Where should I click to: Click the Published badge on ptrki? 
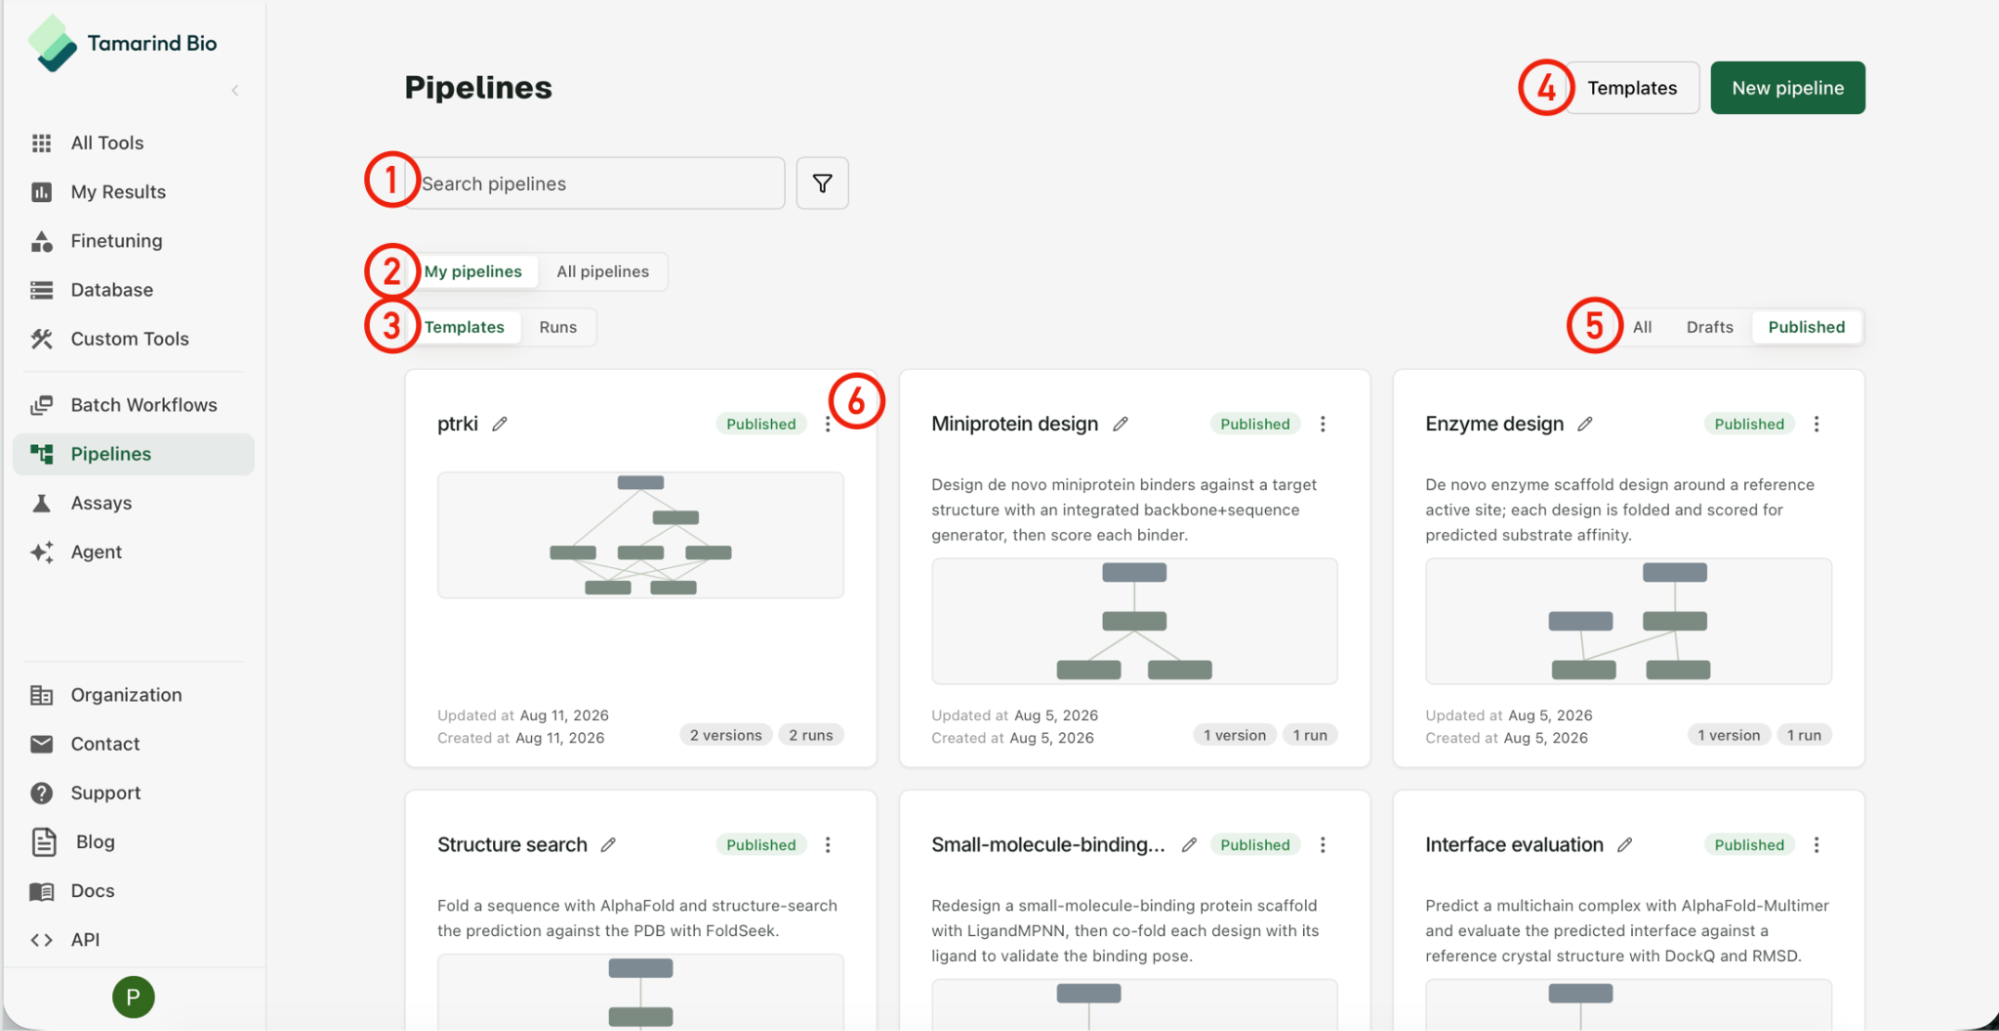[761, 424]
